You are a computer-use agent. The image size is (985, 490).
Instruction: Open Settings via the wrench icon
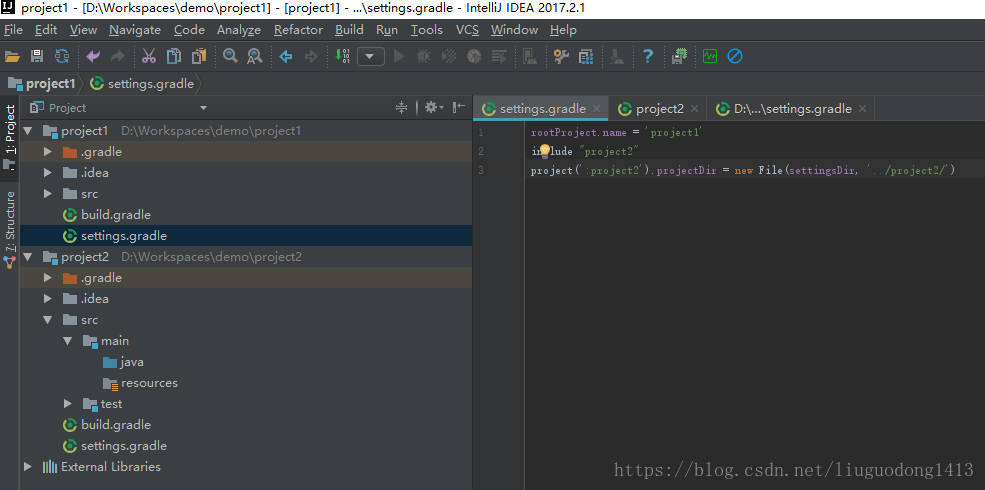click(x=561, y=57)
